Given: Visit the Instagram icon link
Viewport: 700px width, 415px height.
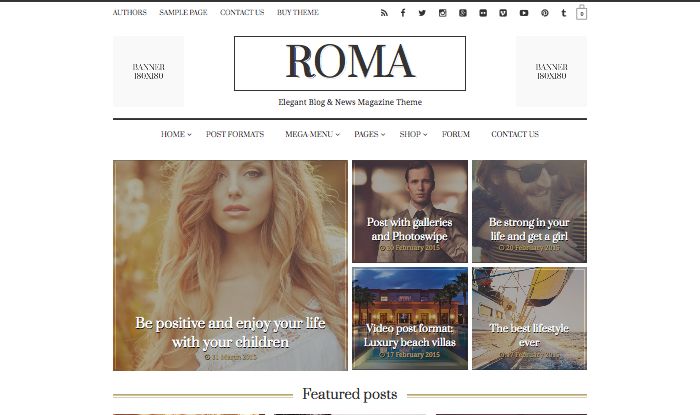Looking at the screenshot, I should 442,13.
